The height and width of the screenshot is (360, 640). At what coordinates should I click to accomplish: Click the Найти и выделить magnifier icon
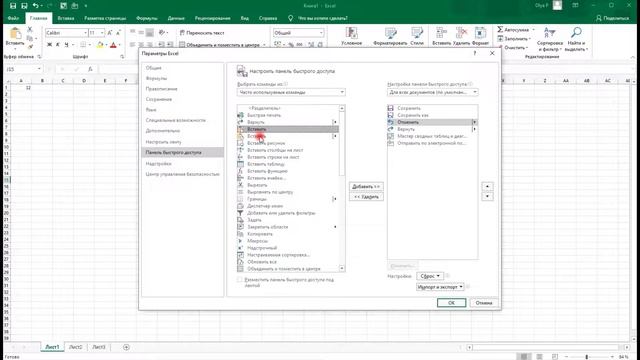(576, 33)
